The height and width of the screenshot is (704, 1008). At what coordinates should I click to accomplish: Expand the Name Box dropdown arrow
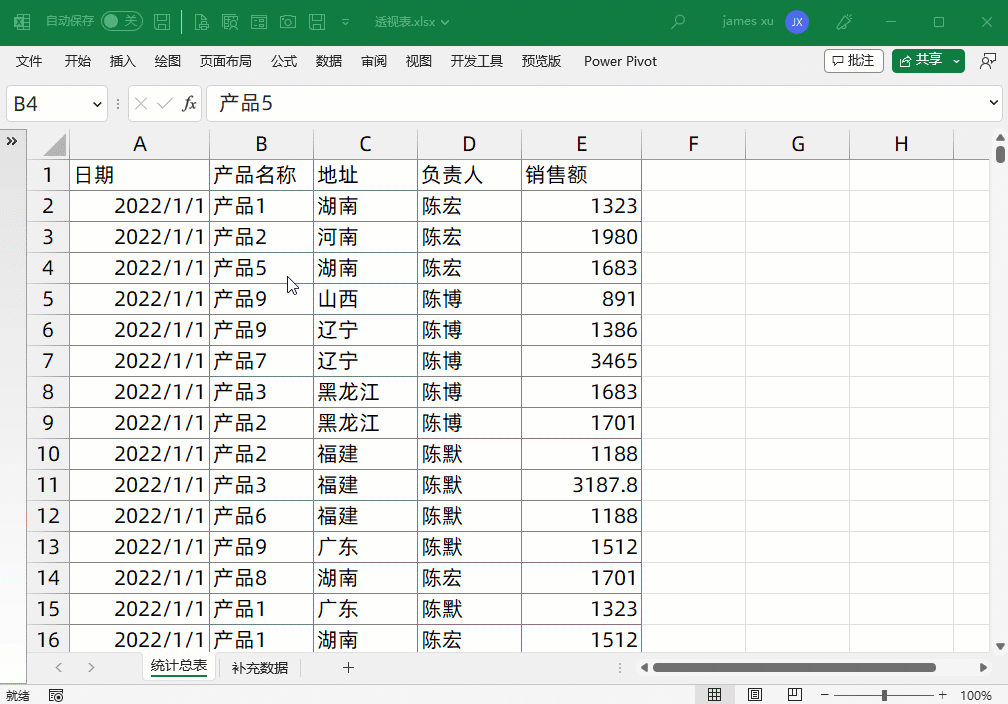point(97,104)
